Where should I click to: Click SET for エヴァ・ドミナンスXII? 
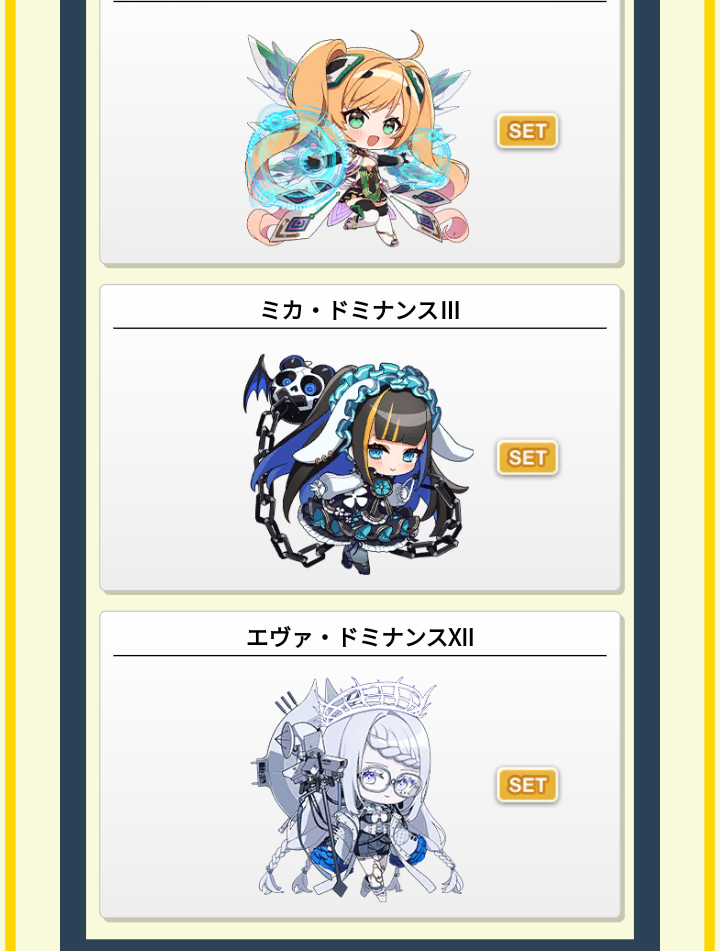coord(527,785)
